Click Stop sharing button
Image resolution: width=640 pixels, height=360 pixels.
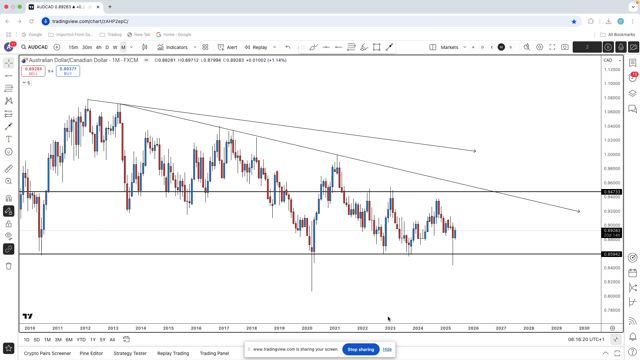tap(361, 349)
